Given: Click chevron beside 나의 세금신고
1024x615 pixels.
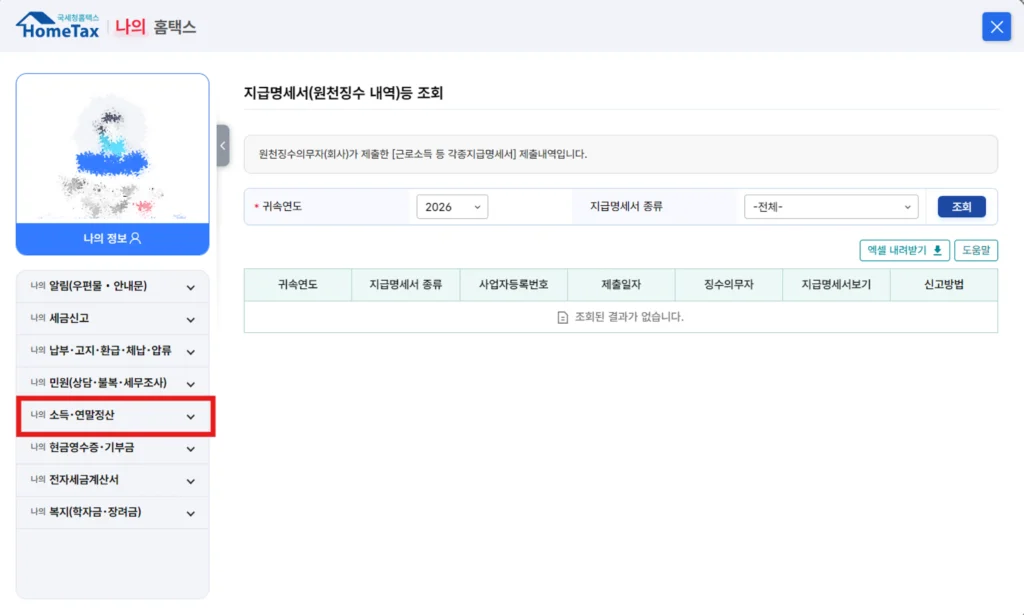Looking at the screenshot, I should [x=191, y=320].
